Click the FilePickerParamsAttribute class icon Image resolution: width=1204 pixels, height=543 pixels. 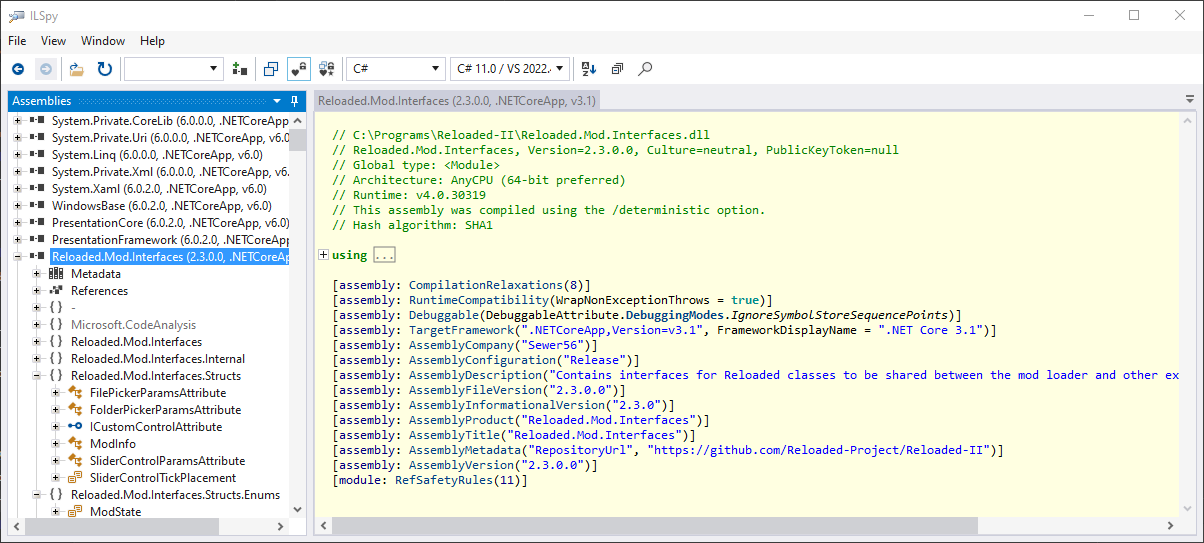click(x=76, y=393)
